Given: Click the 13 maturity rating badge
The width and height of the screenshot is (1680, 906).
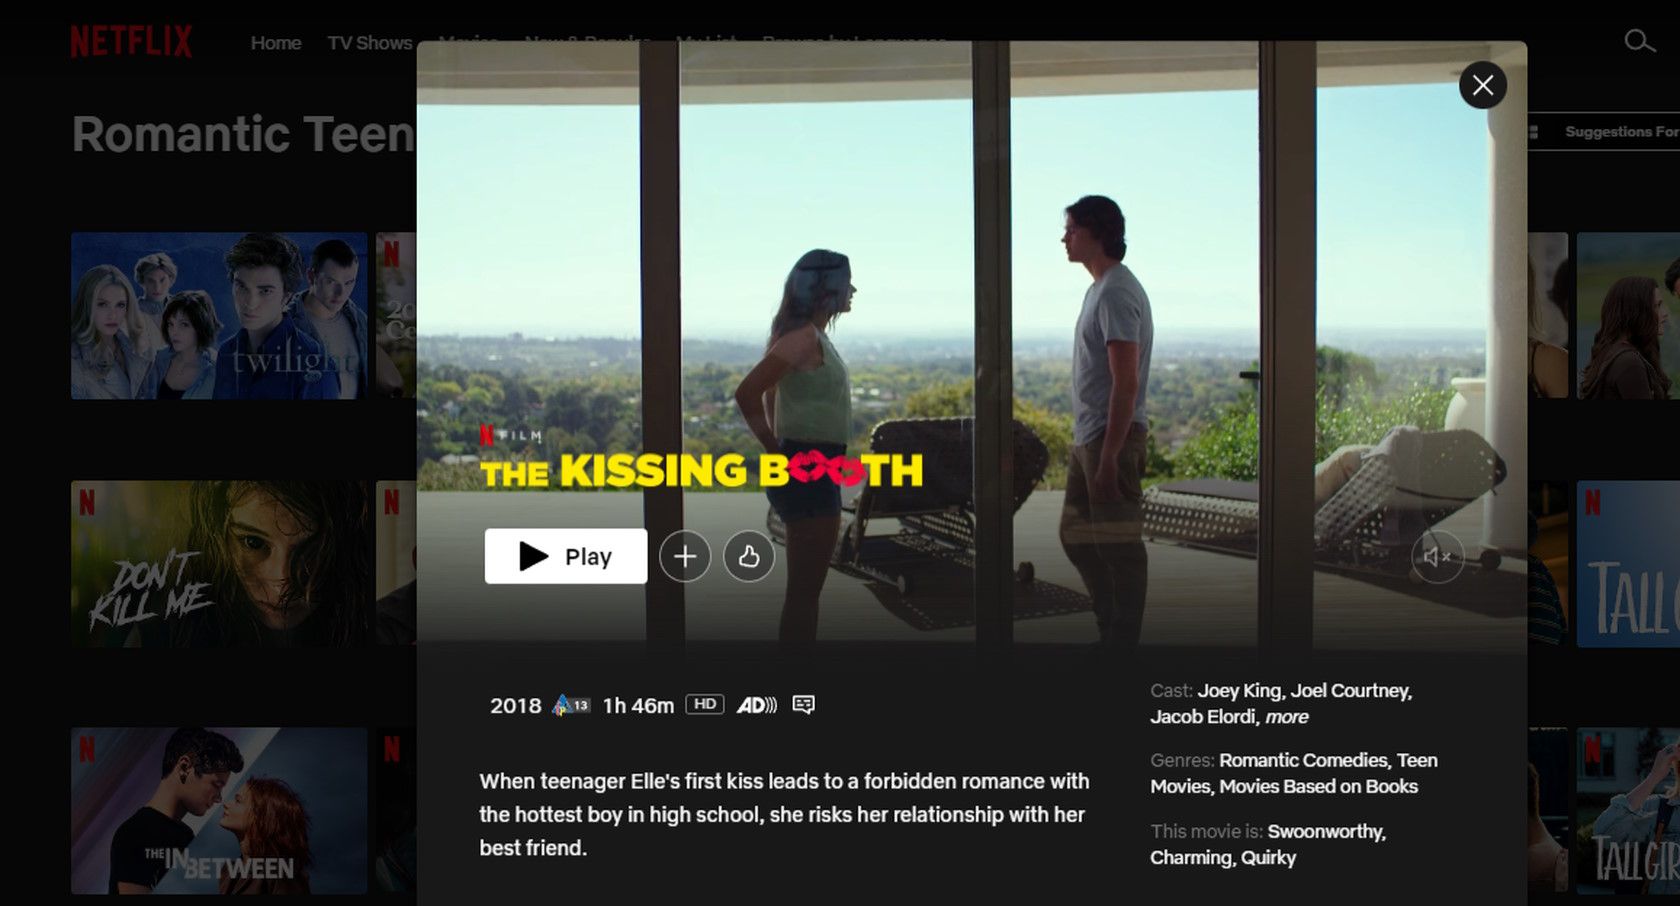Looking at the screenshot, I should click(571, 705).
